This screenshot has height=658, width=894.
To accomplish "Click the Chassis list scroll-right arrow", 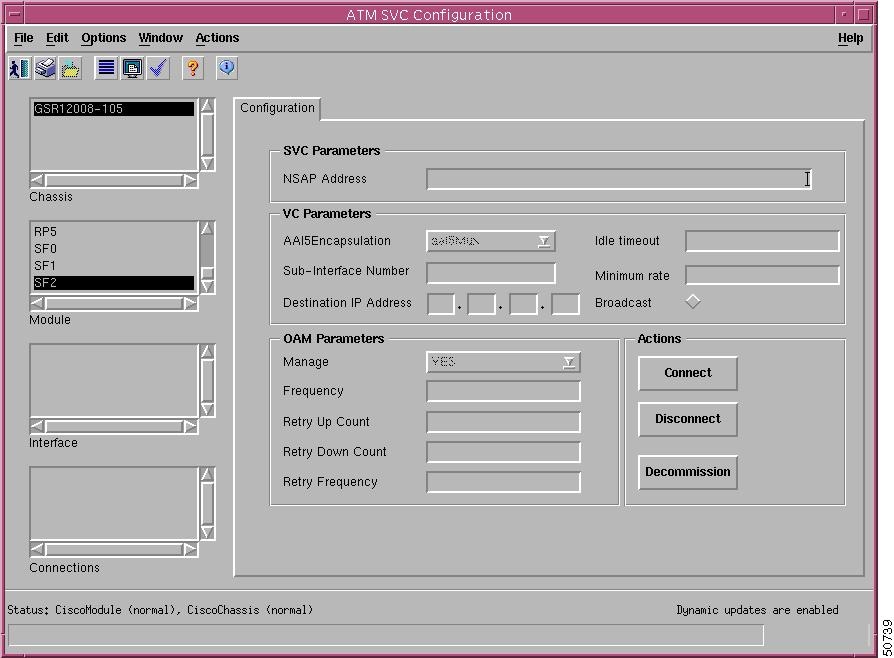I will [190, 180].
